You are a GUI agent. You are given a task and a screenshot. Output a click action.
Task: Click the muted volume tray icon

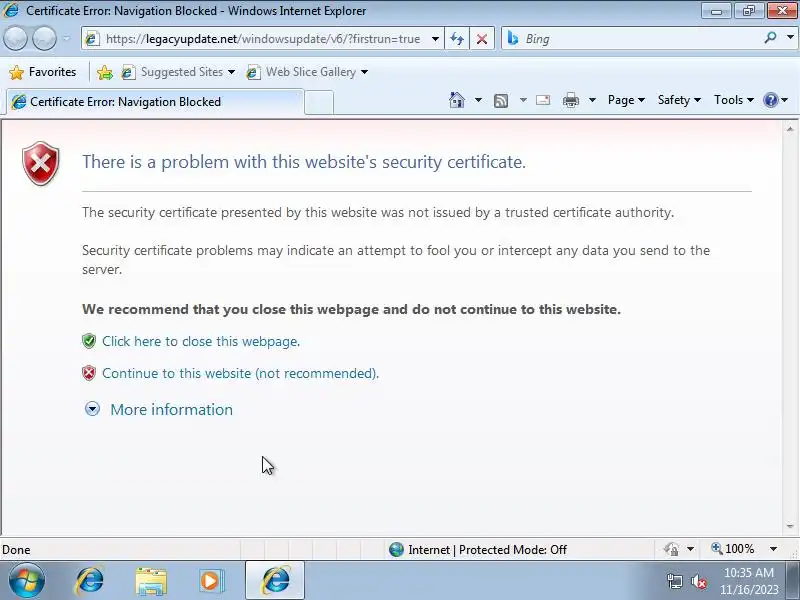(699, 581)
